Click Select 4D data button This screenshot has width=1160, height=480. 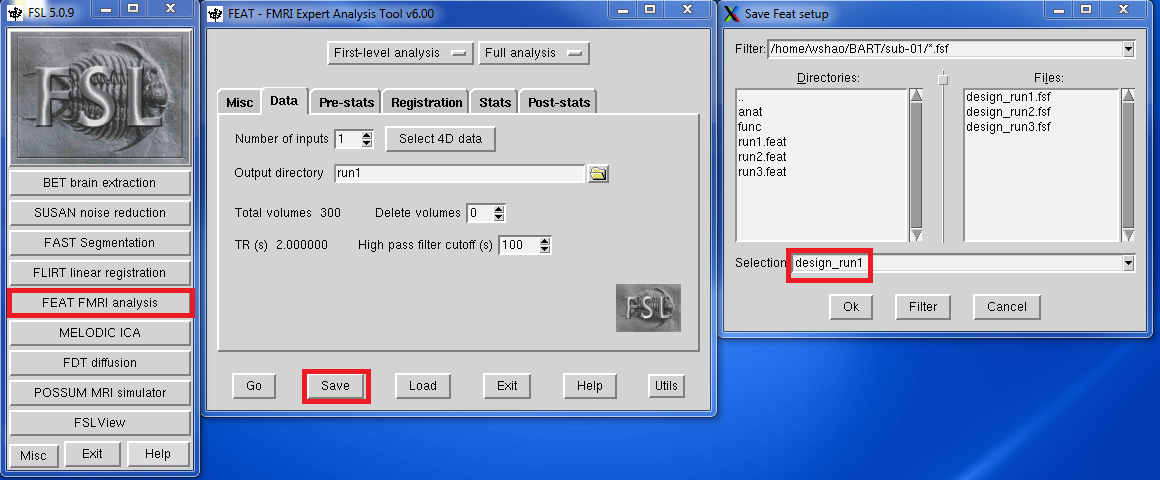pos(440,138)
